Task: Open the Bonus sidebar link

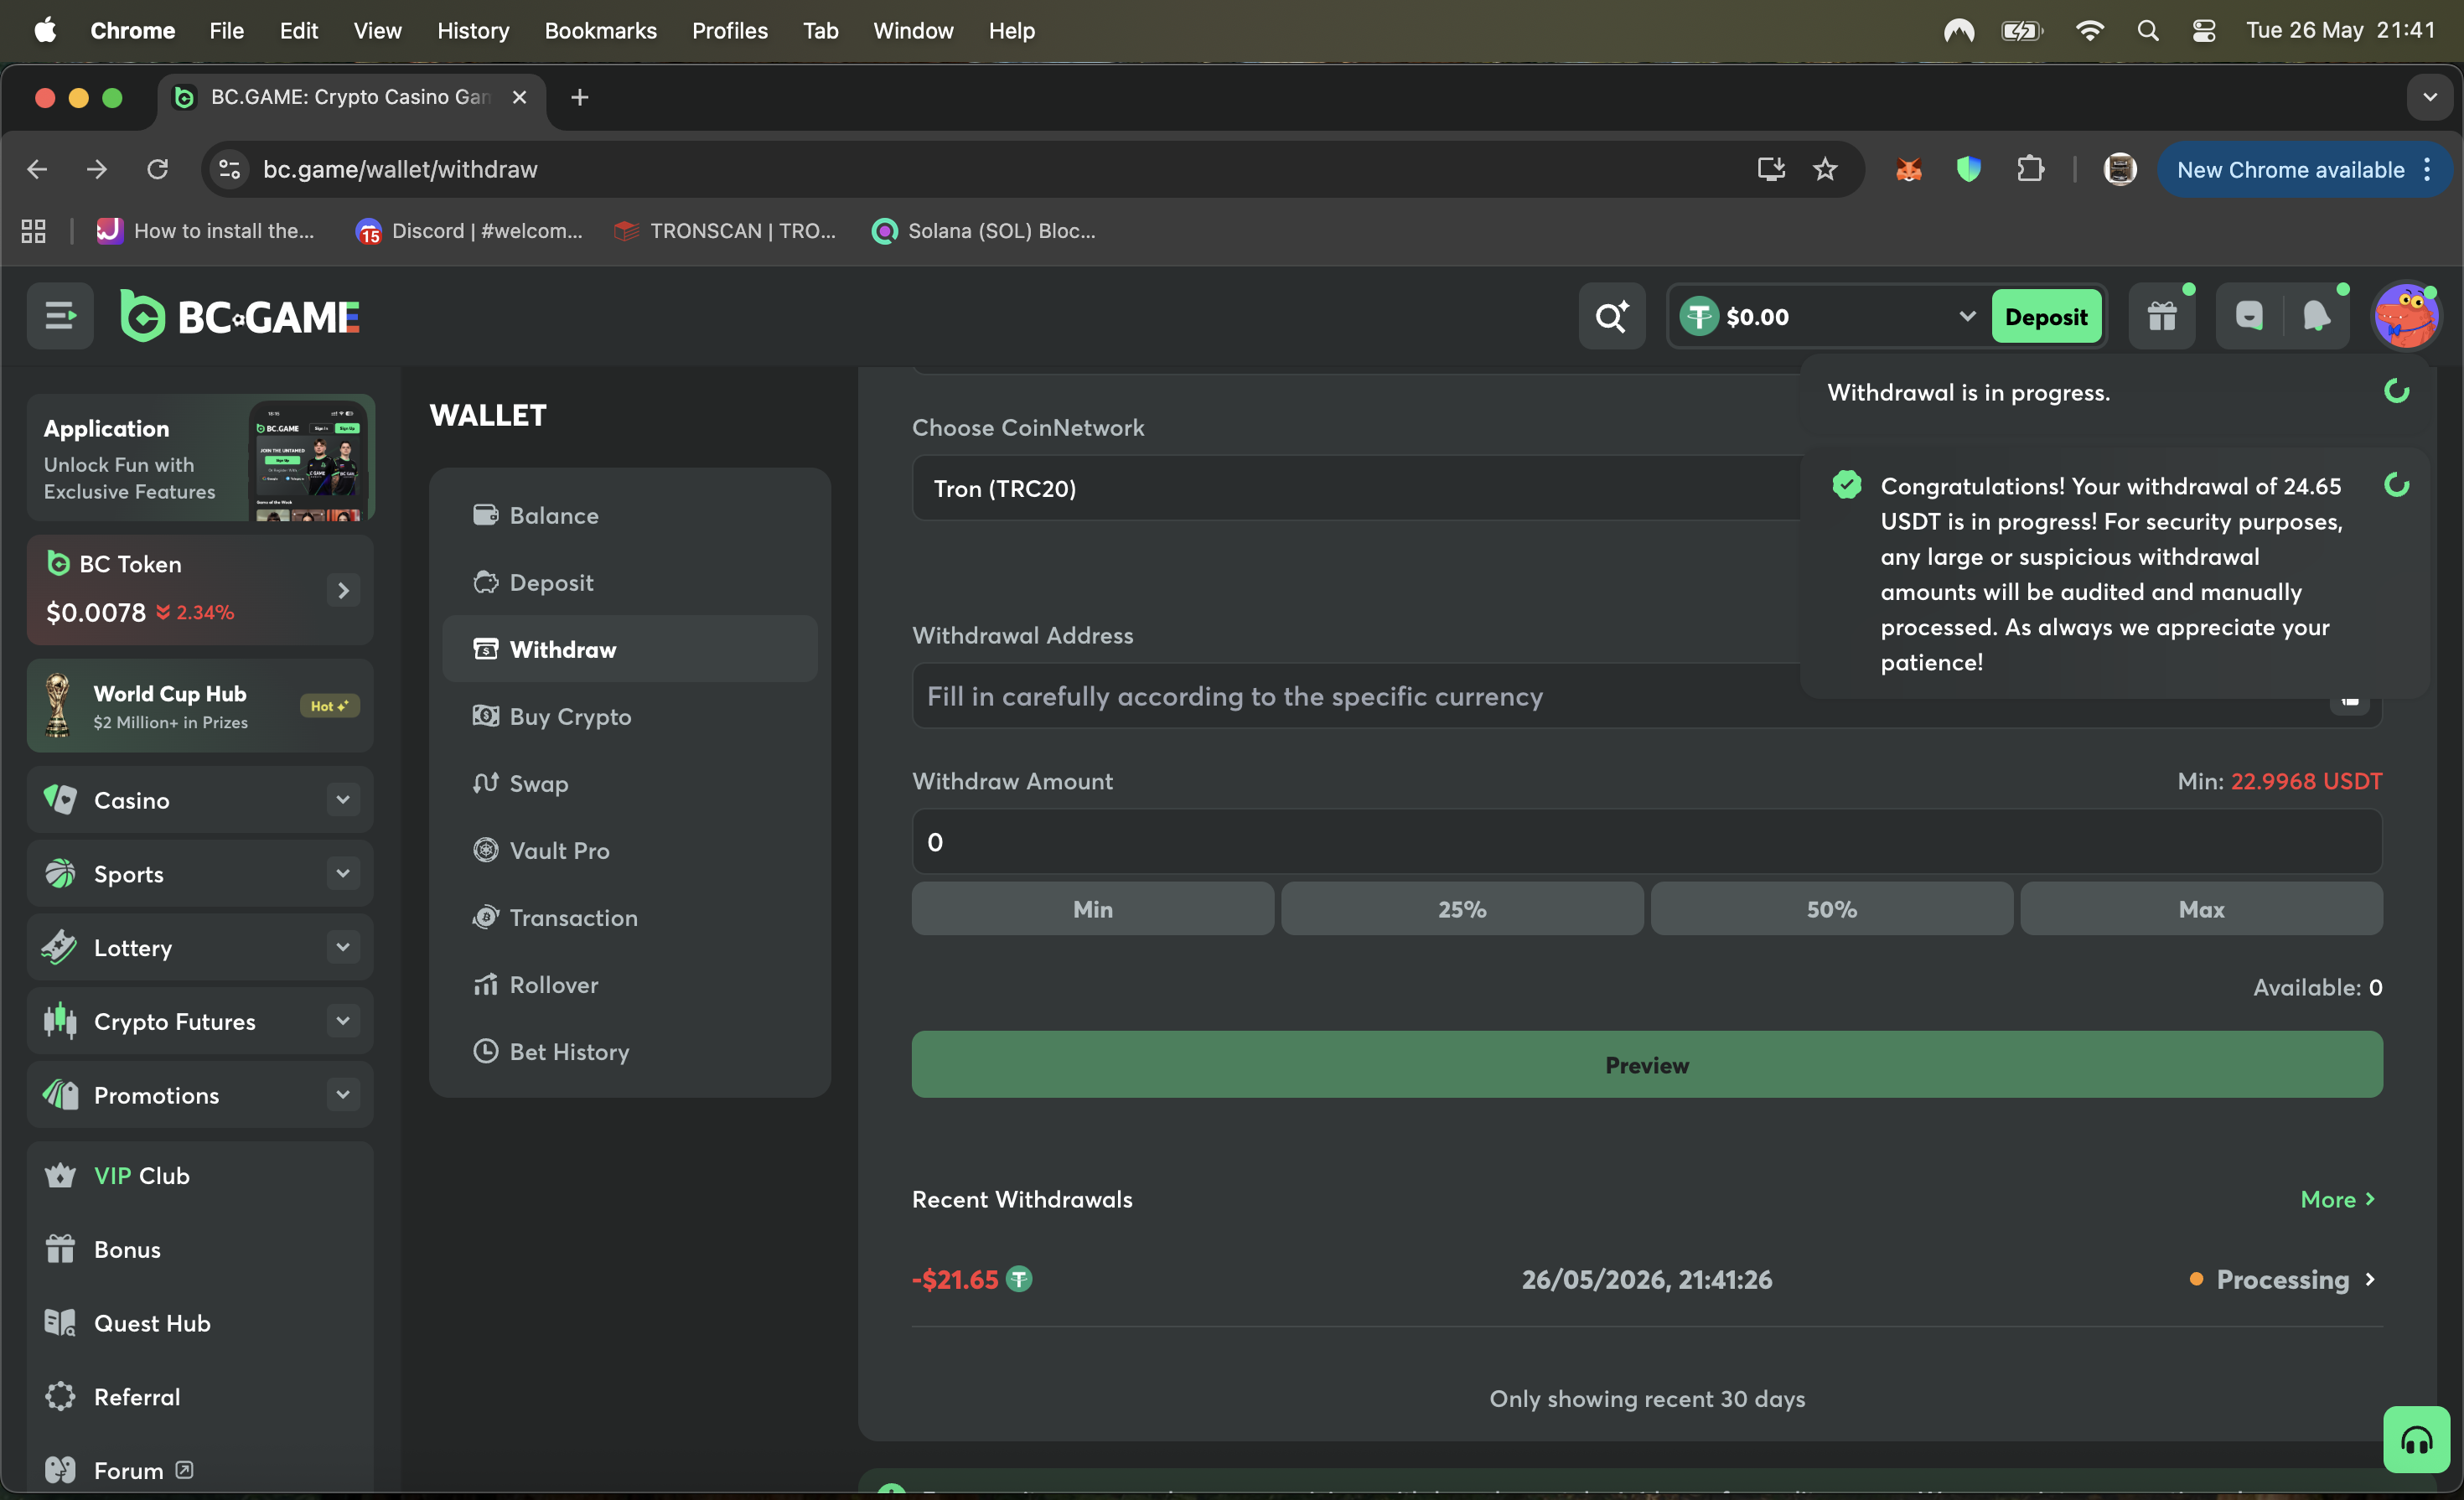Action: tap(200, 1249)
